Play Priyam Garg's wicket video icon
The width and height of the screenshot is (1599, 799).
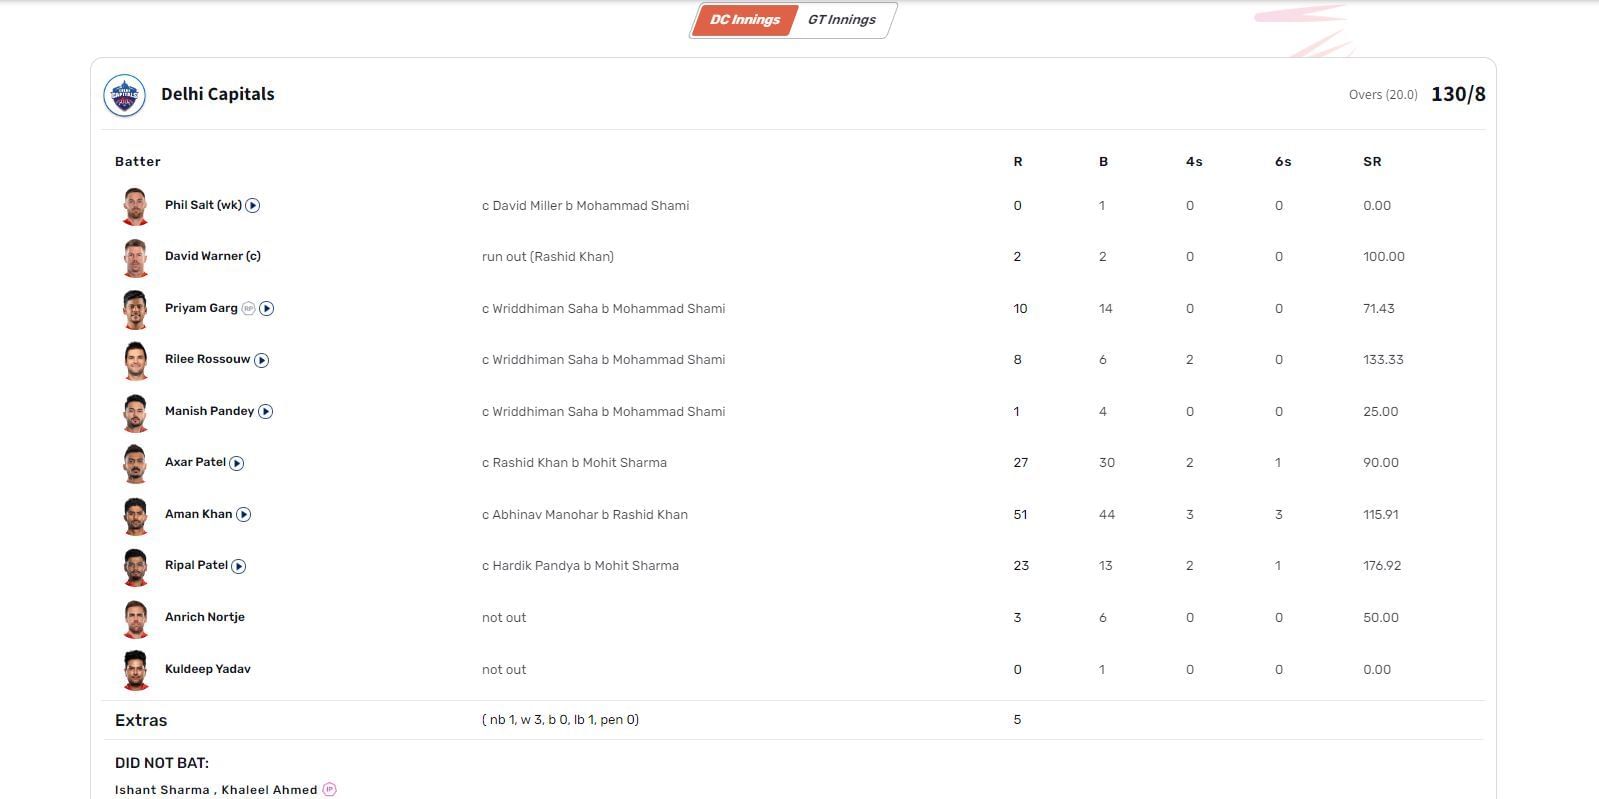click(267, 309)
